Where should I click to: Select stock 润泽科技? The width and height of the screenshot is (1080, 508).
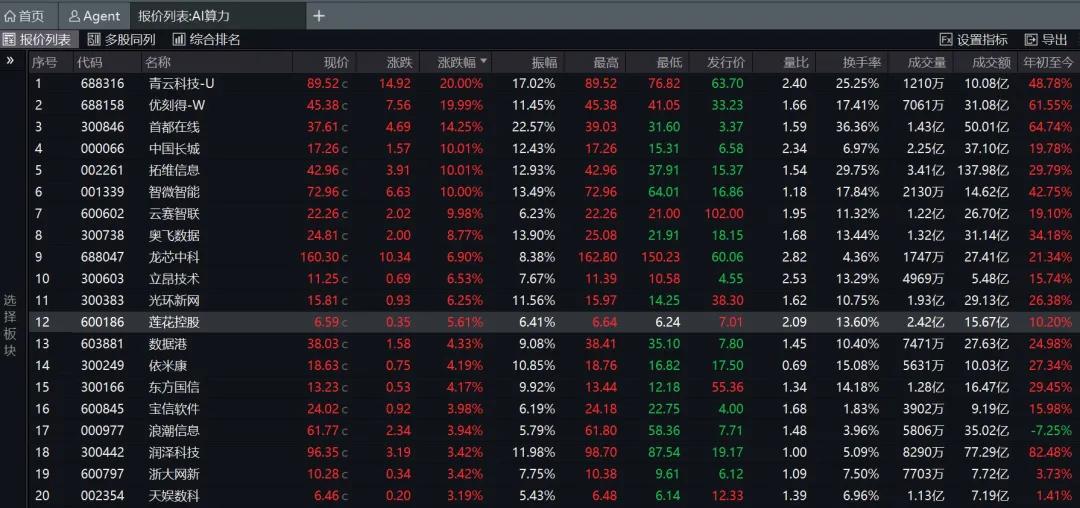point(174,452)
